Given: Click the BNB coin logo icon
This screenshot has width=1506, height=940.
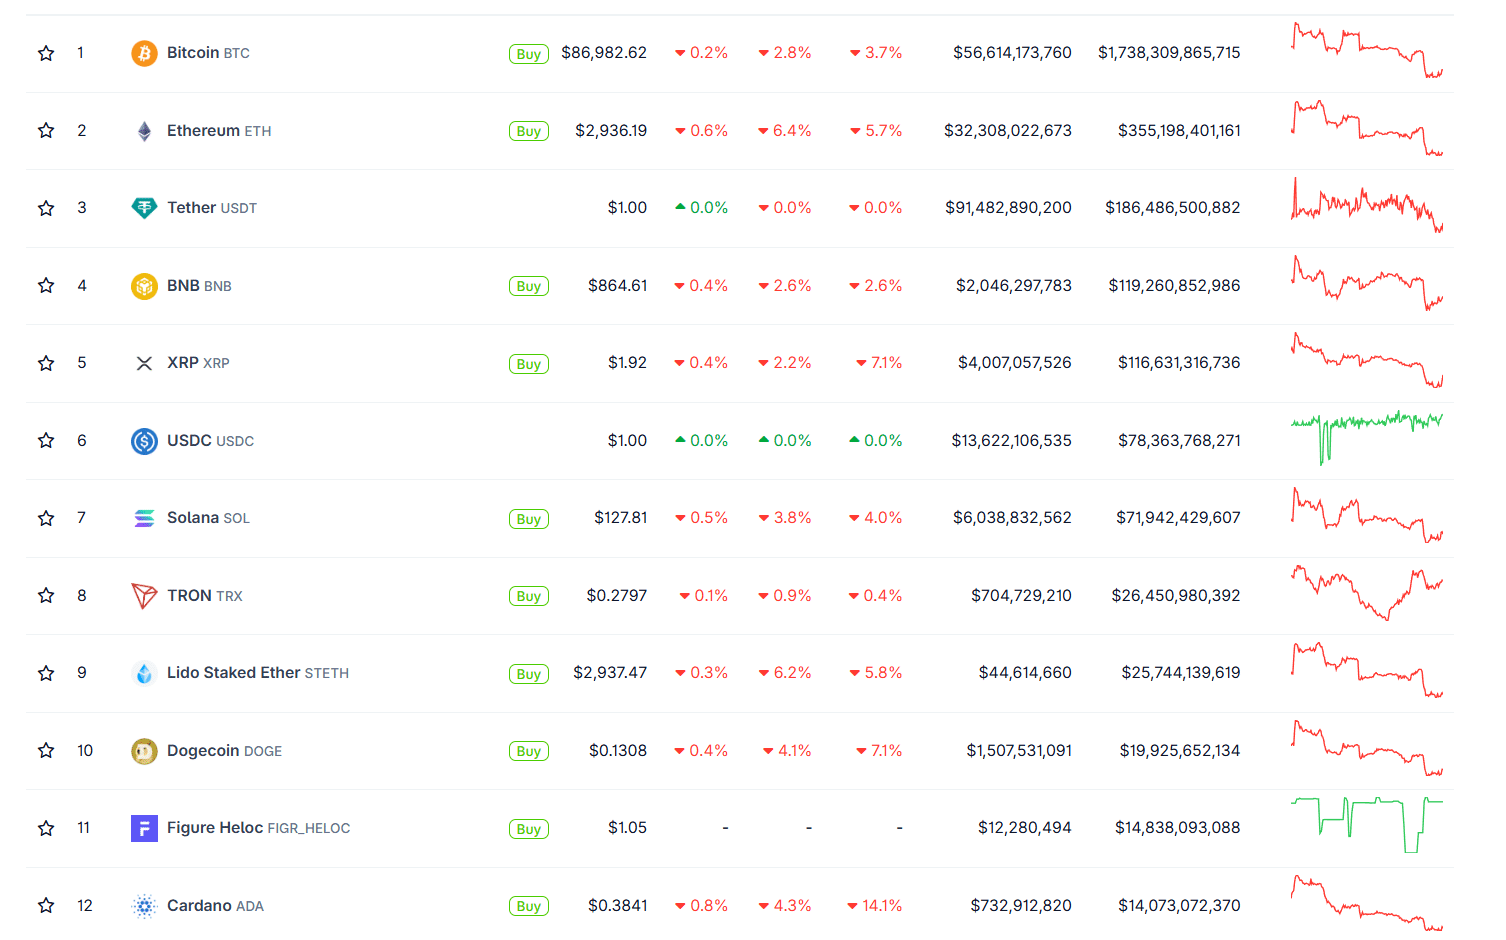Looking at the screenshot, I should (144, 286).
